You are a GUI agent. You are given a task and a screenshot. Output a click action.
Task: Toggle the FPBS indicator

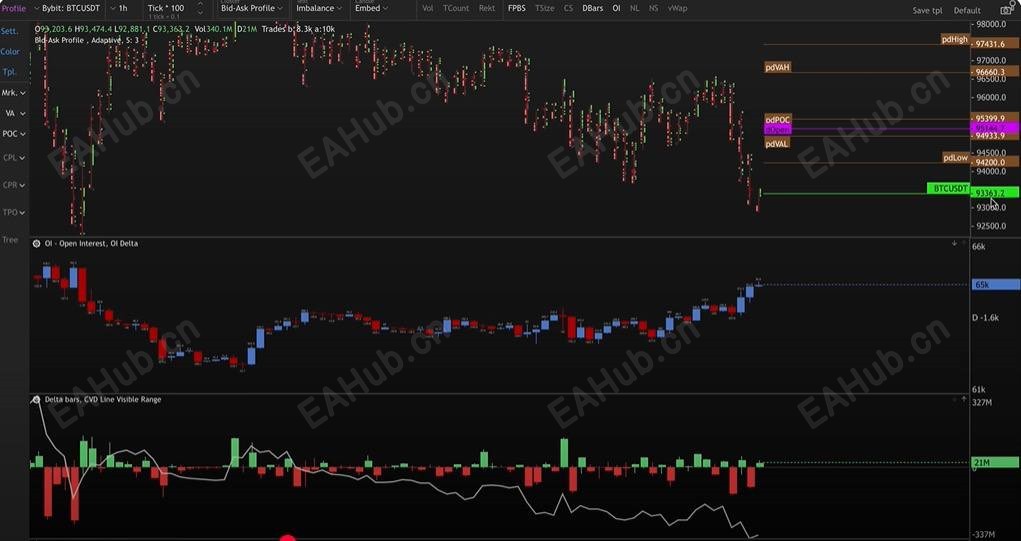click(517, 8)
